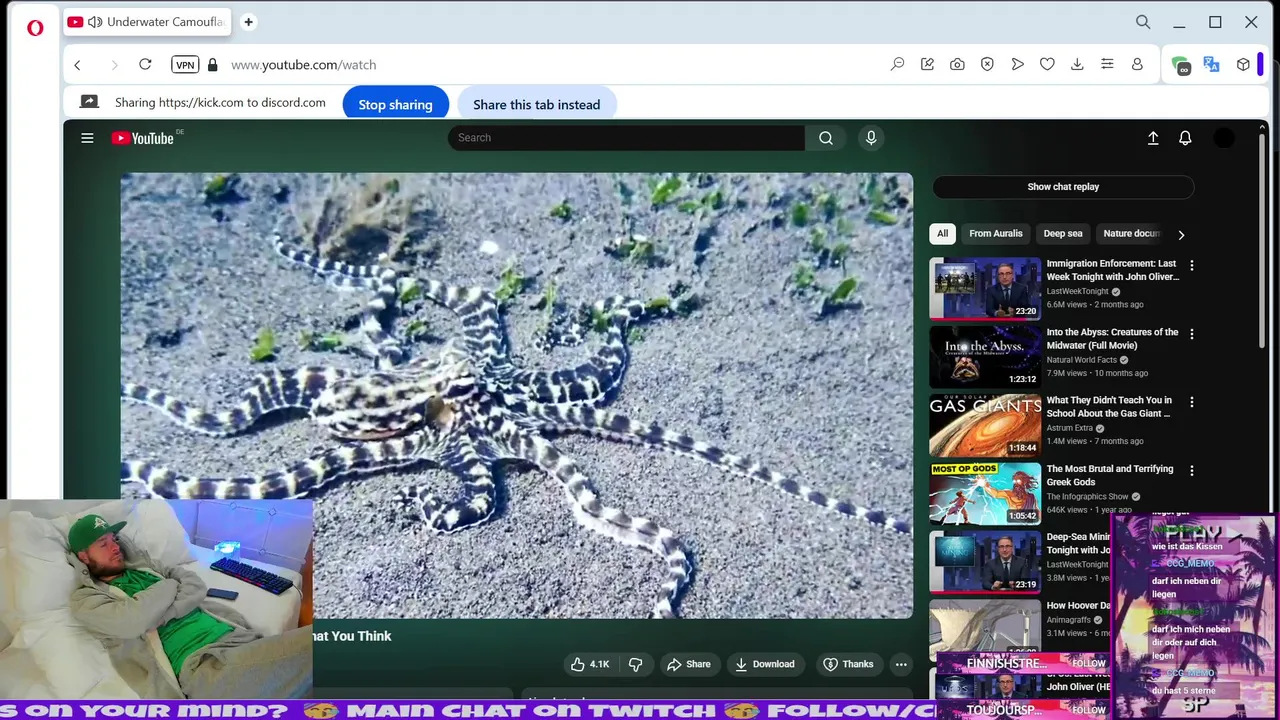Screen dimensions: 1280x720
Task: Click Natural World Facts channel name
Action: [x=1081, y=360]
